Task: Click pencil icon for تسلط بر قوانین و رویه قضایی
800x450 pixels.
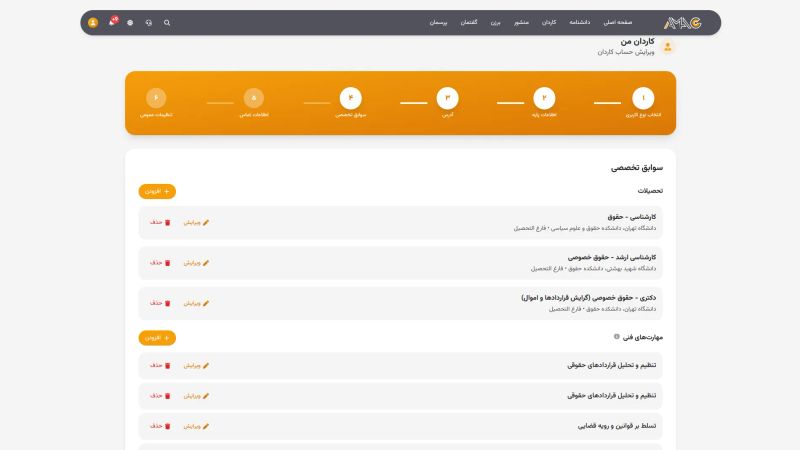Action: pos(206,426)
